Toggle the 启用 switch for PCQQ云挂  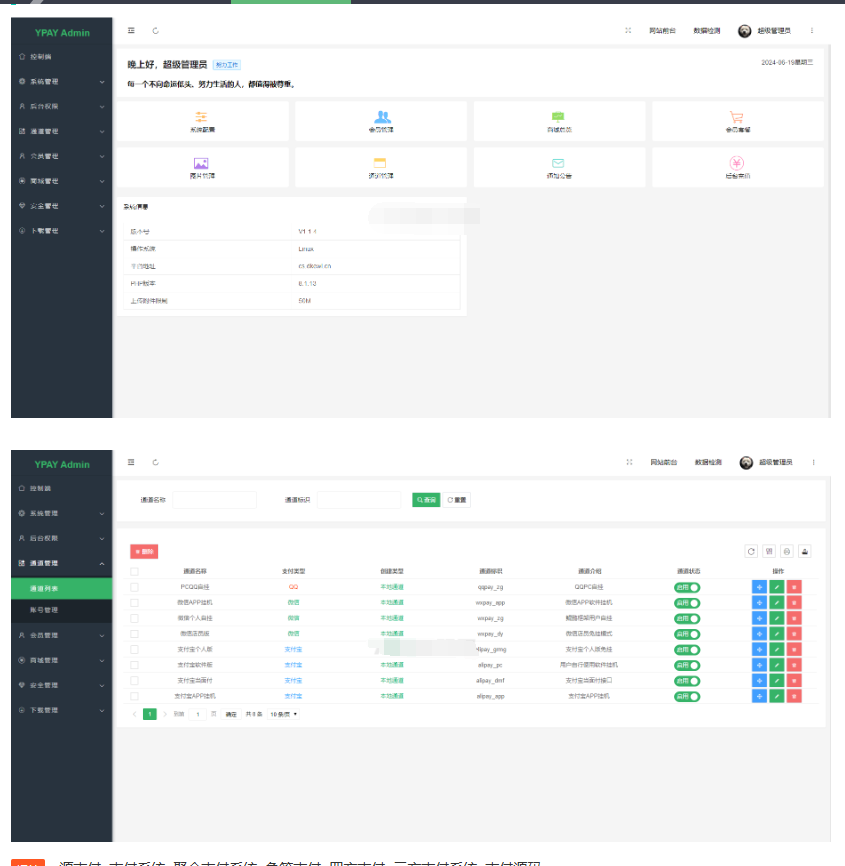point(687,588)
